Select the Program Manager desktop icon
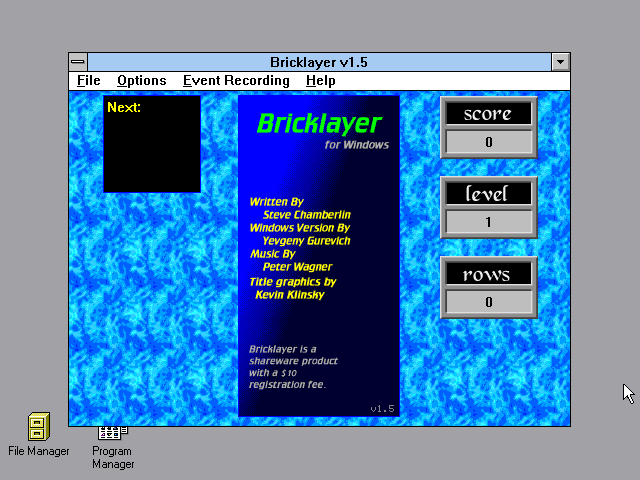The image size is (640, 480). pos(113,433)
